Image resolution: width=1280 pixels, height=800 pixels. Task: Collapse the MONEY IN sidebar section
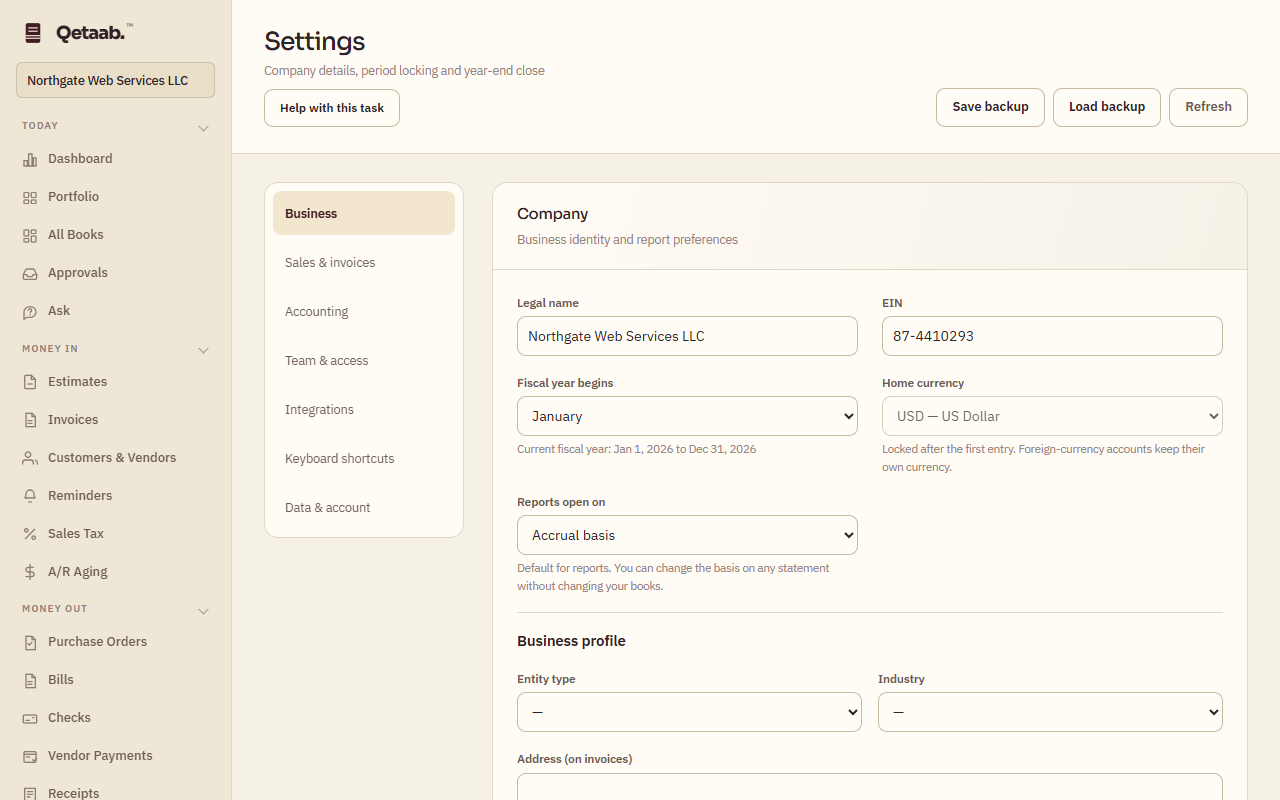coord(203,350)
